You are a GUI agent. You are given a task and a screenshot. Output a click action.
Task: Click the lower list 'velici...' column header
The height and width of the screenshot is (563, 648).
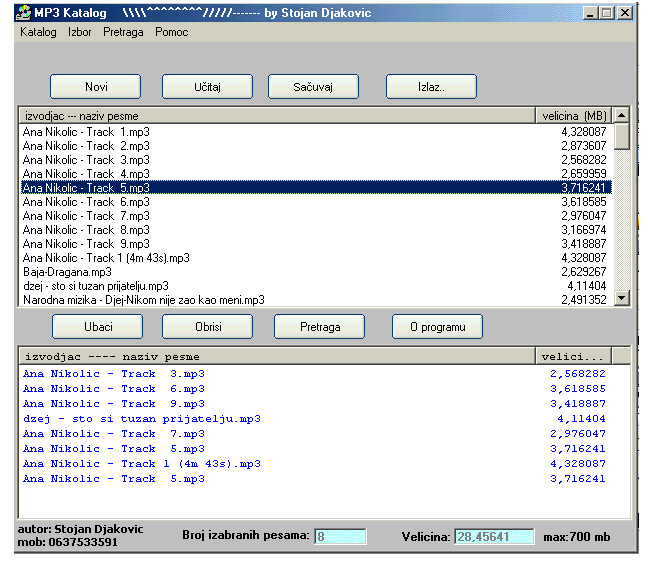click(574, 356)
